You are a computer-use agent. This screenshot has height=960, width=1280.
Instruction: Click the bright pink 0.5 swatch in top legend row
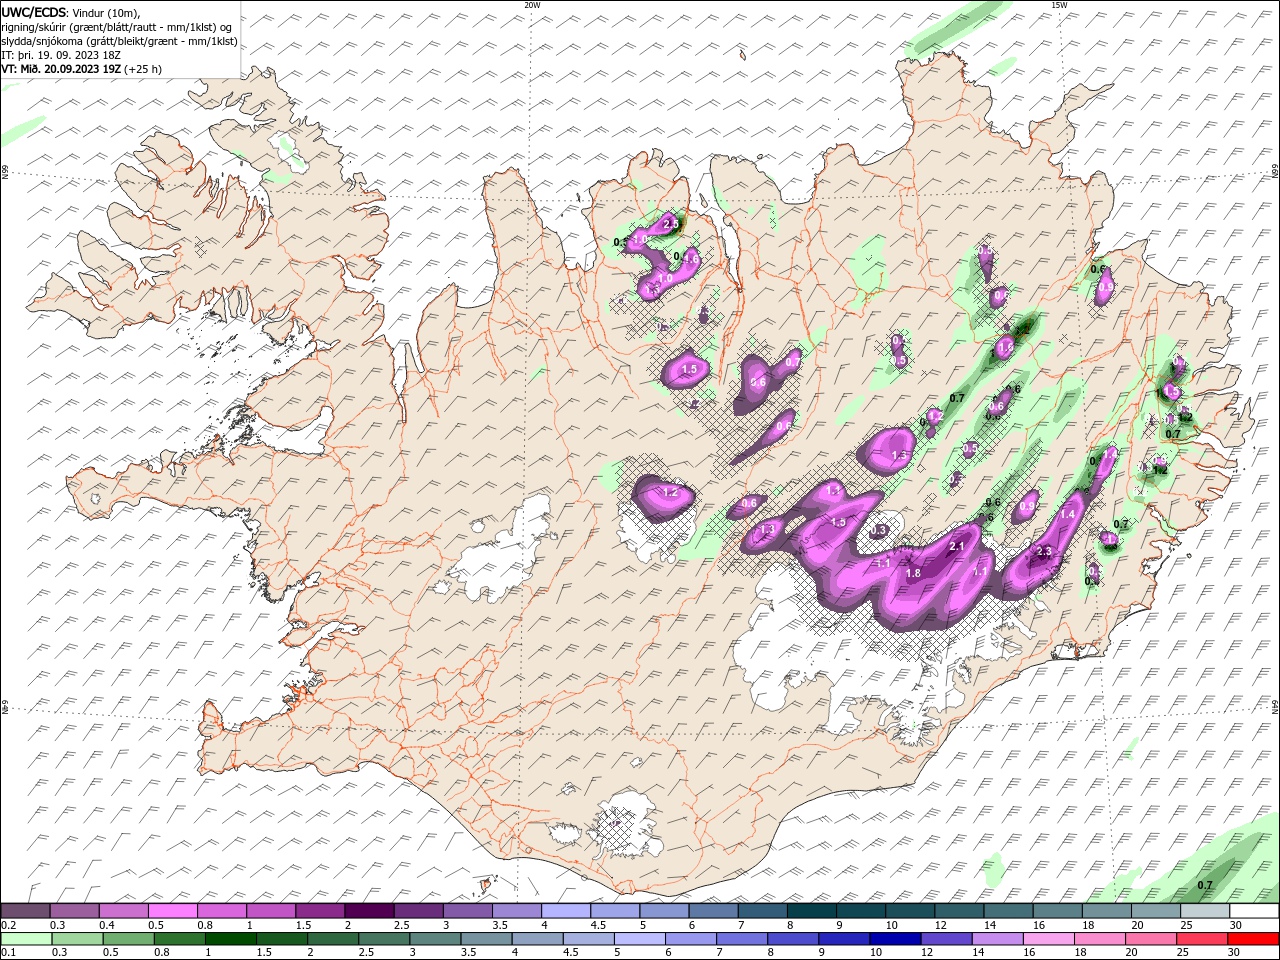[x=173, y=911]
